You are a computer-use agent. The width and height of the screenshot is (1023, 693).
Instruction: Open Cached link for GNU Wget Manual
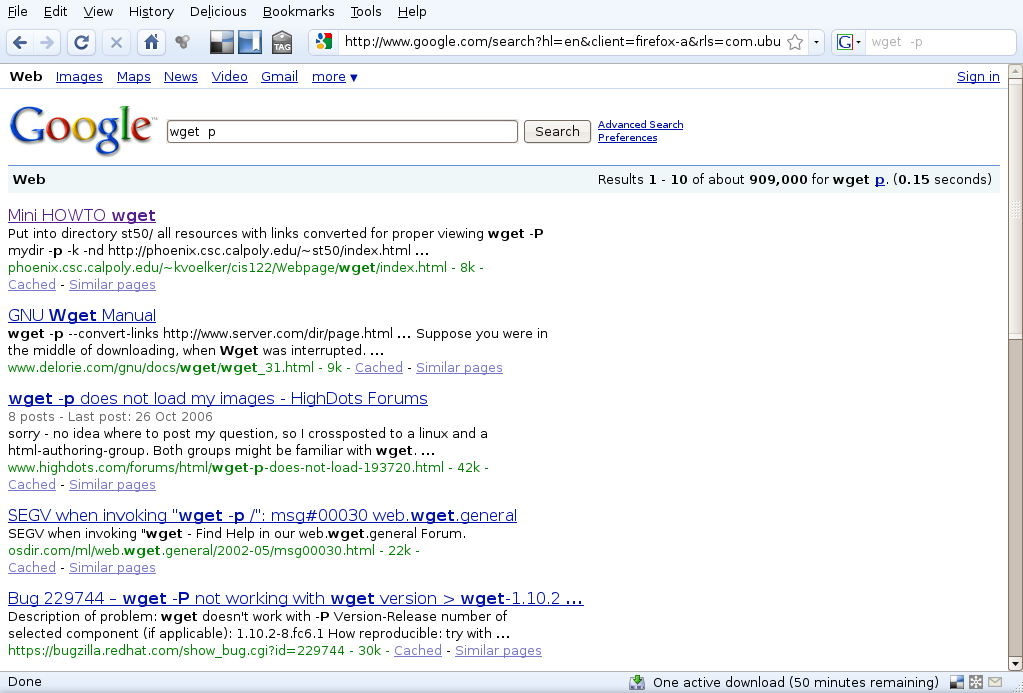point(379,368)
